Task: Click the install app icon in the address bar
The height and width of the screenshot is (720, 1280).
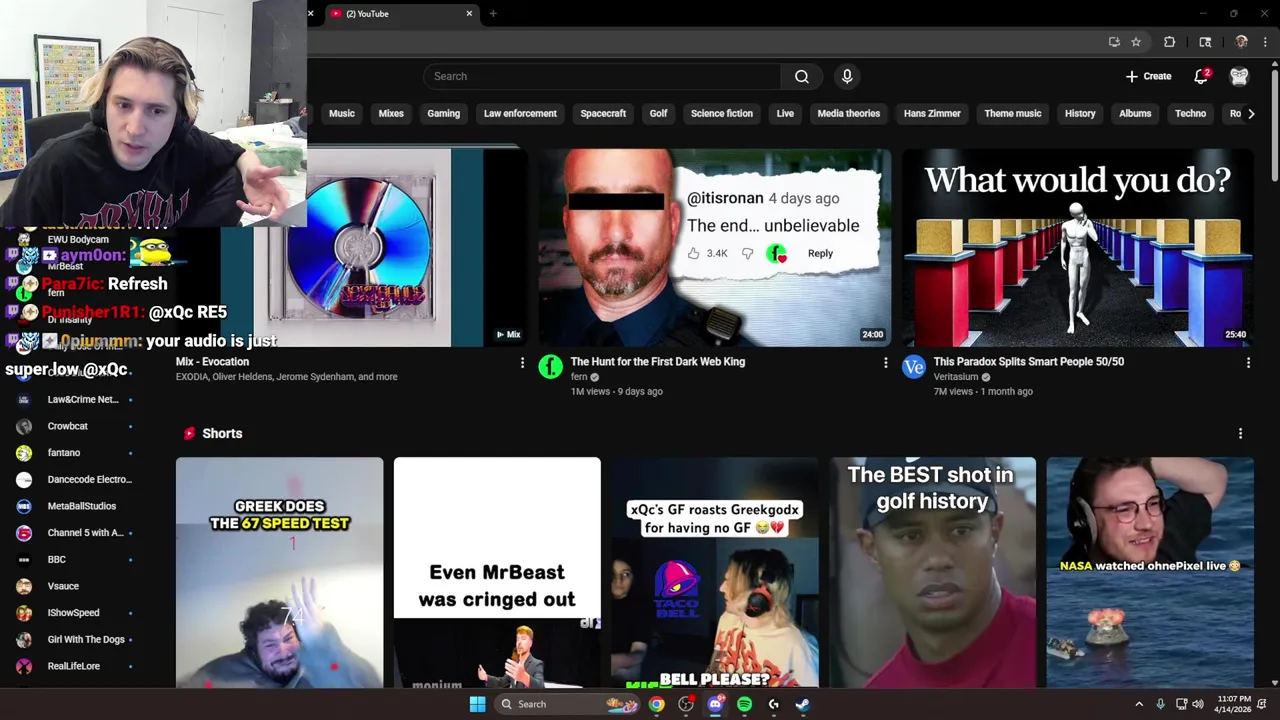Action: tap(1114, 42)
